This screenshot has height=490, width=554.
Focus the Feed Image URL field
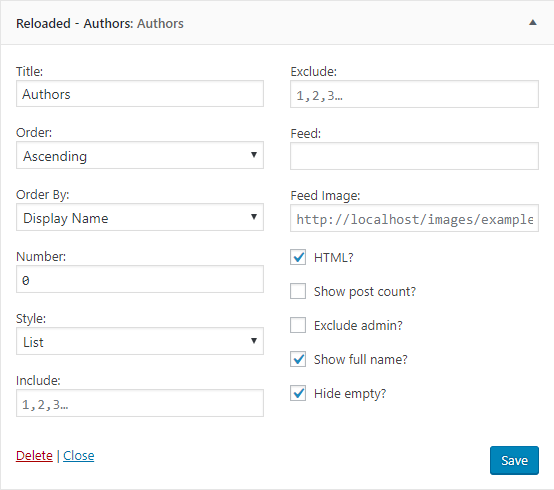point(414,218)
